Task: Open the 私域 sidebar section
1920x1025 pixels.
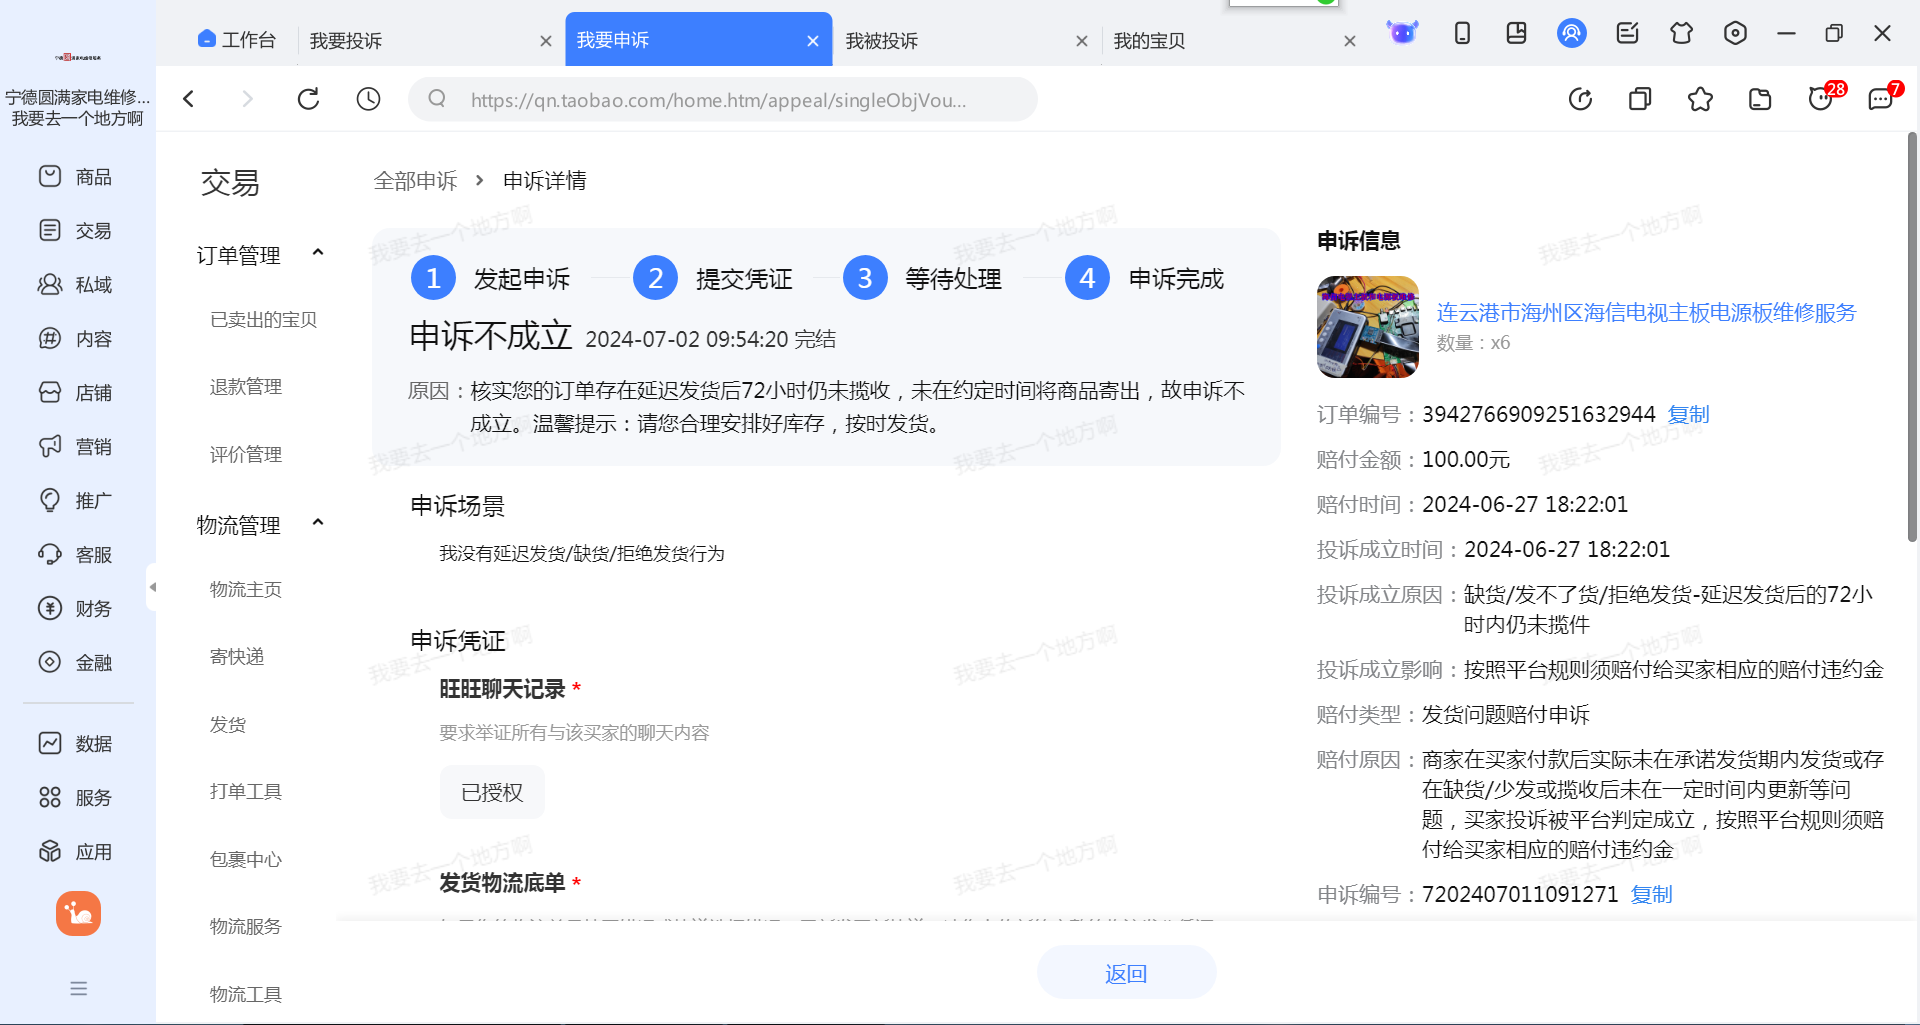Action: [76, 285]
